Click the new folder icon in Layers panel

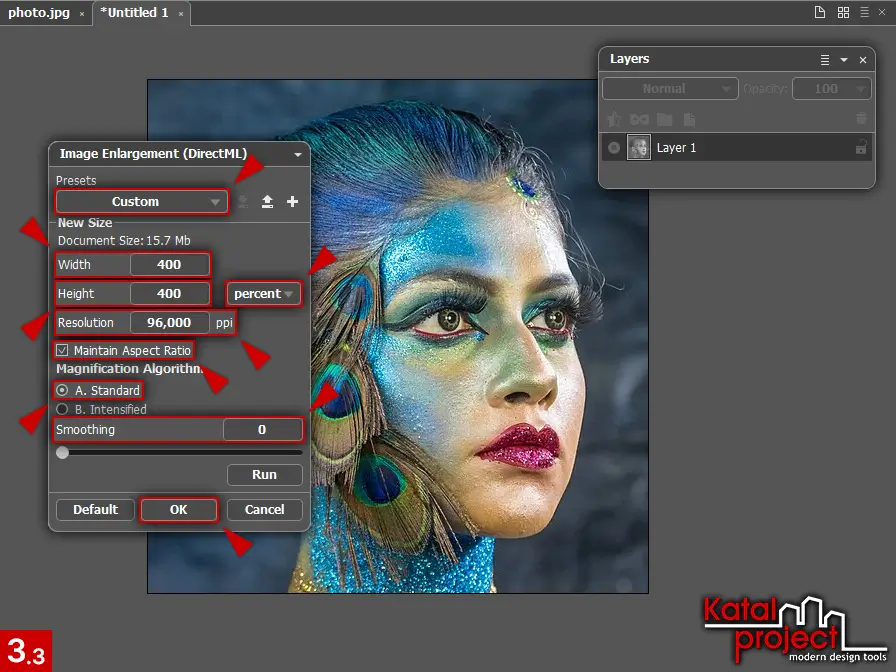(664, 119)
